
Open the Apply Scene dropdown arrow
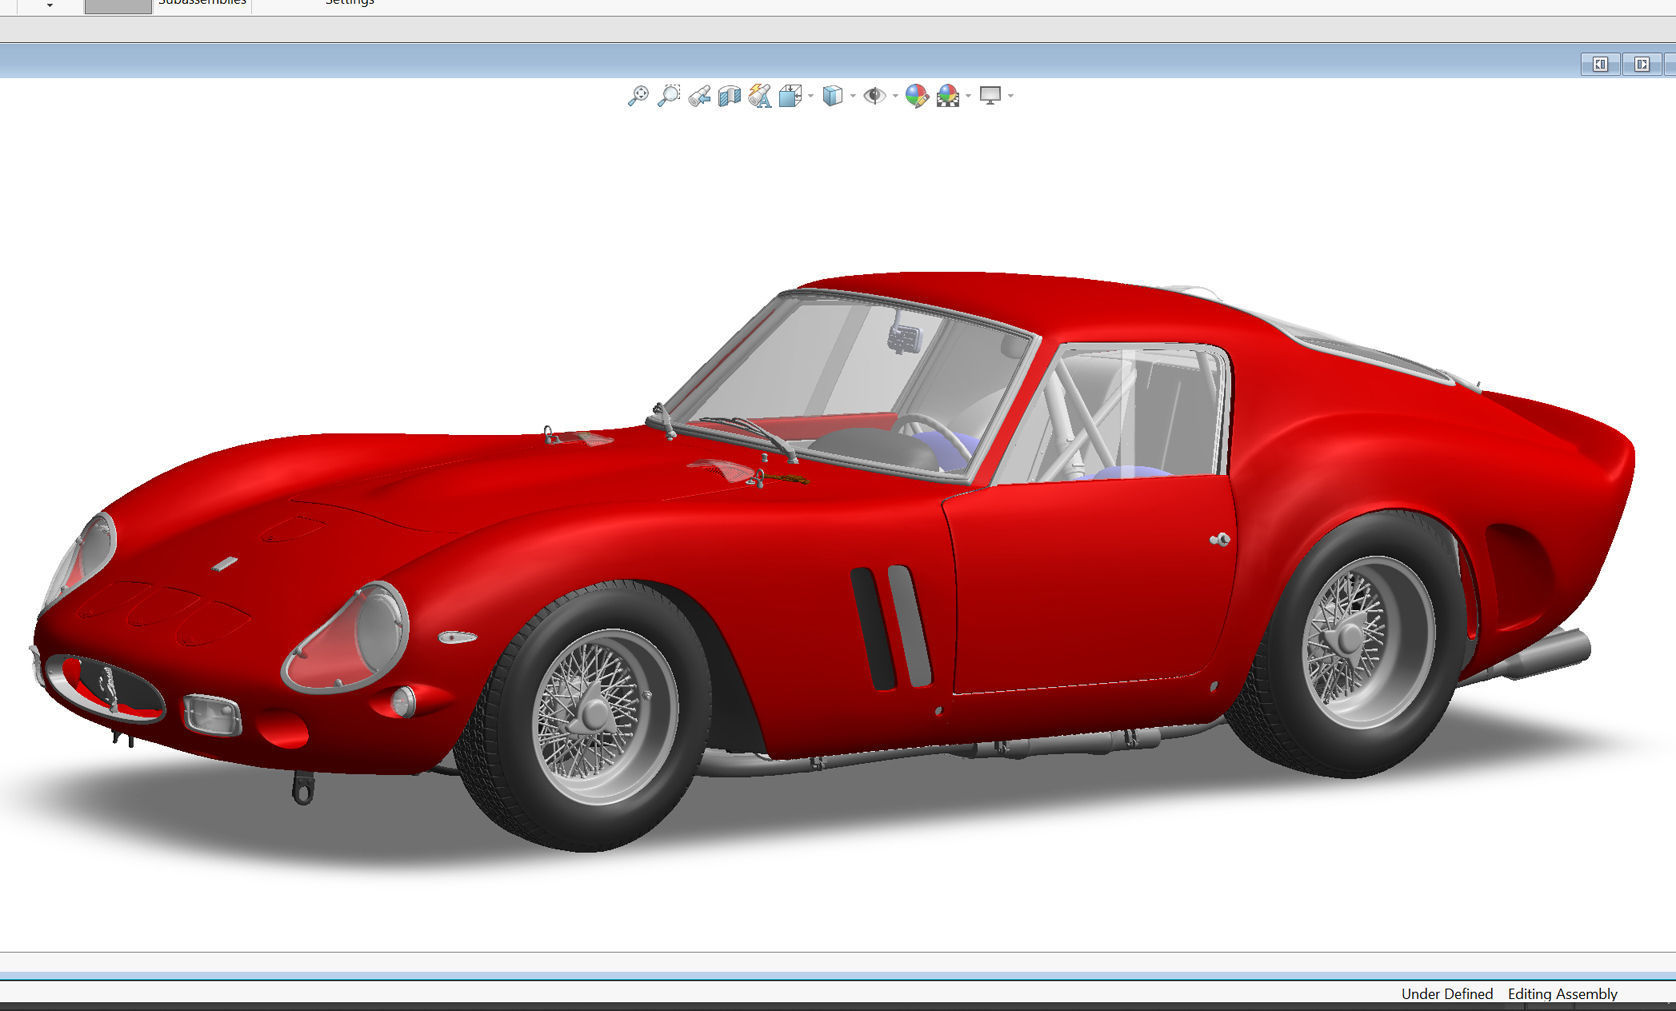(x=968, y=96)
